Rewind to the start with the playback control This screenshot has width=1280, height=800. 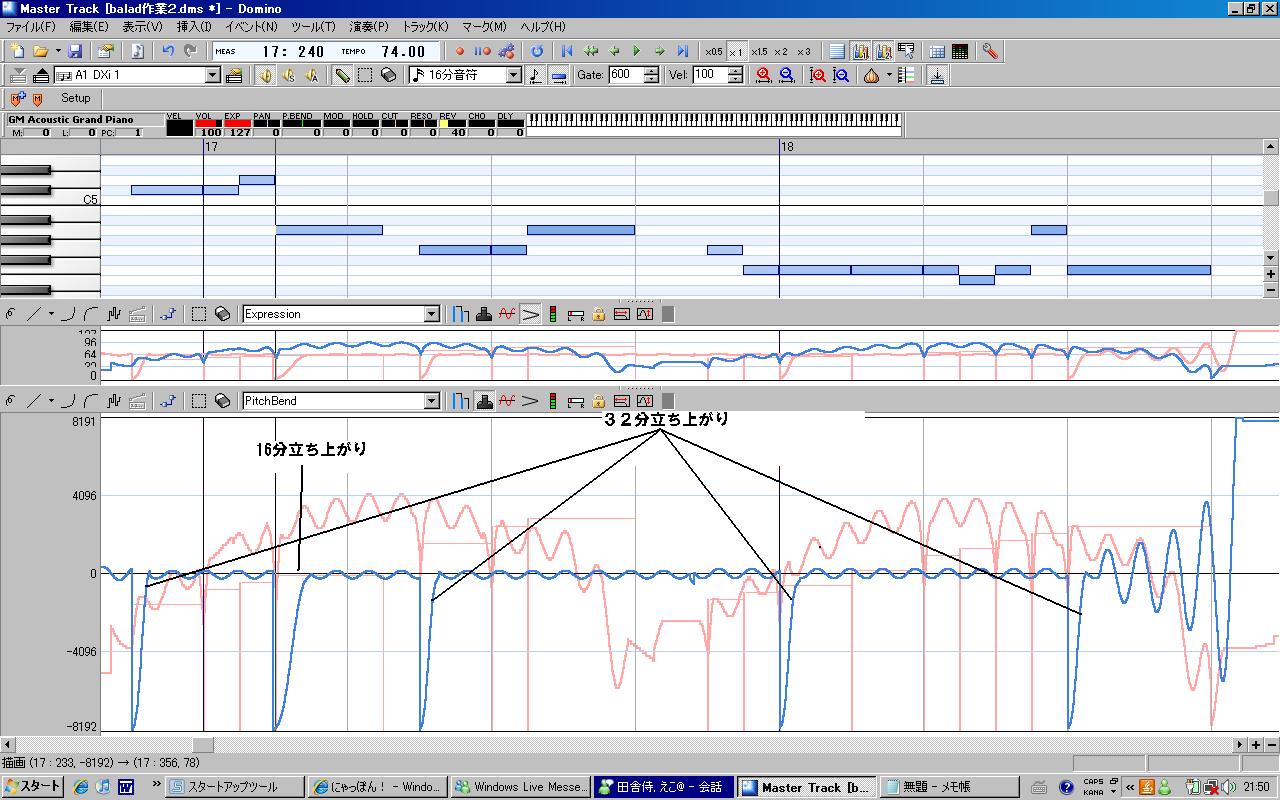click(x=567, y=51)
